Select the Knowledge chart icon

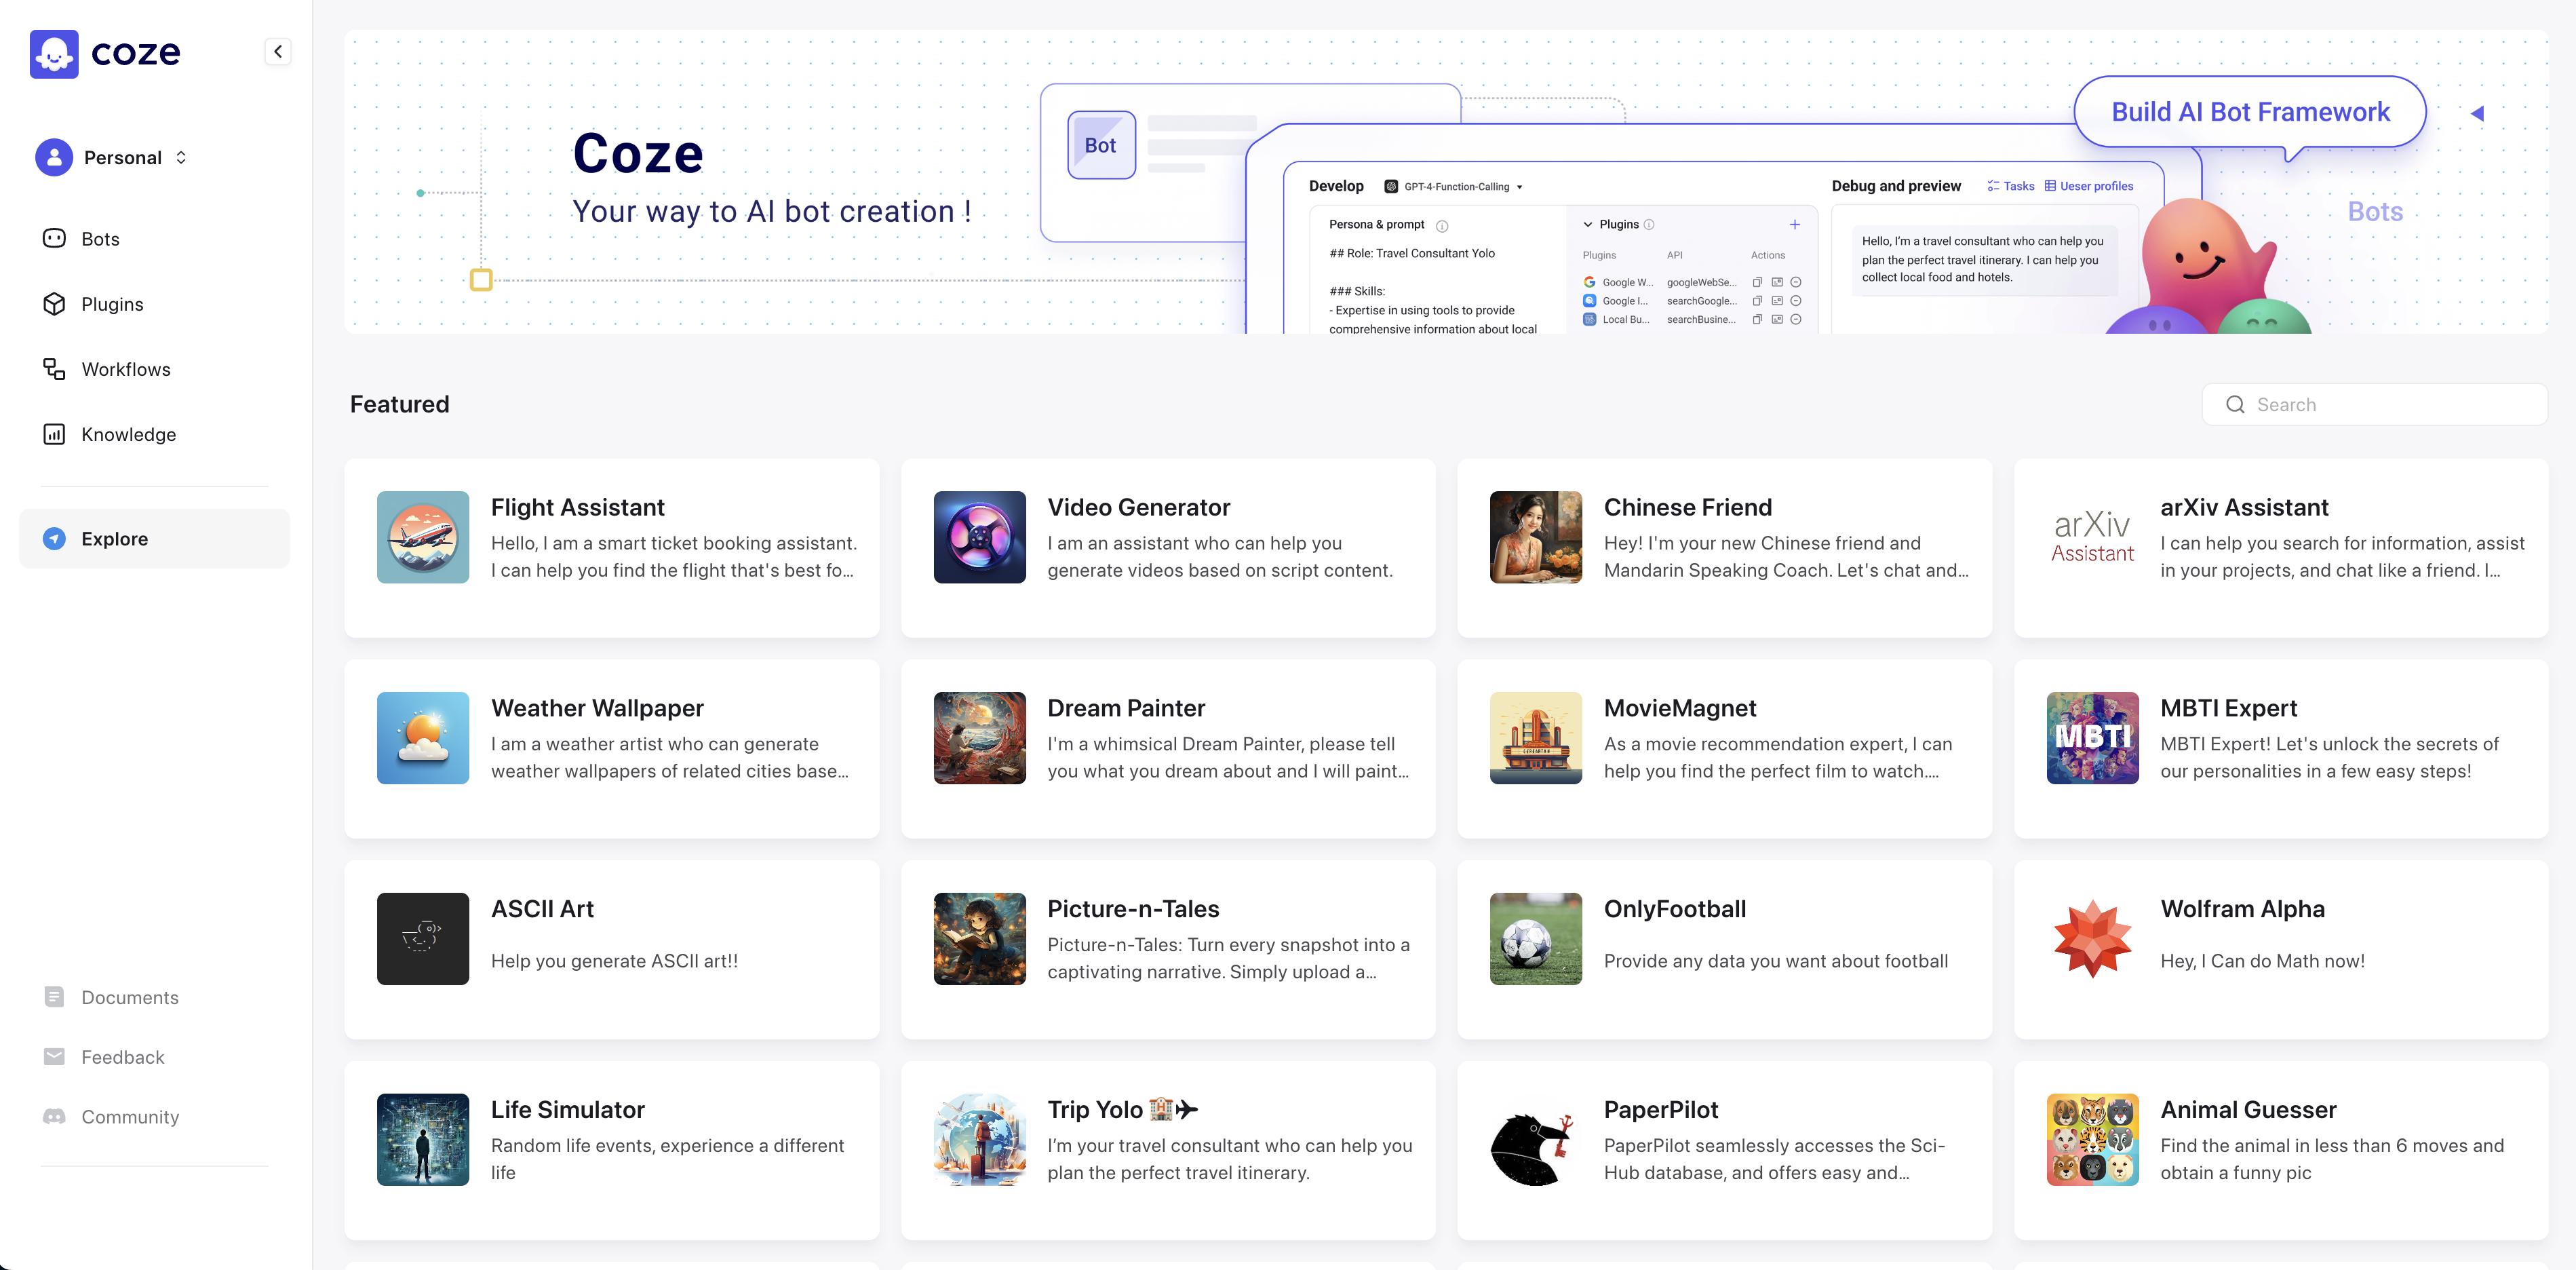(x=54, y=434)
